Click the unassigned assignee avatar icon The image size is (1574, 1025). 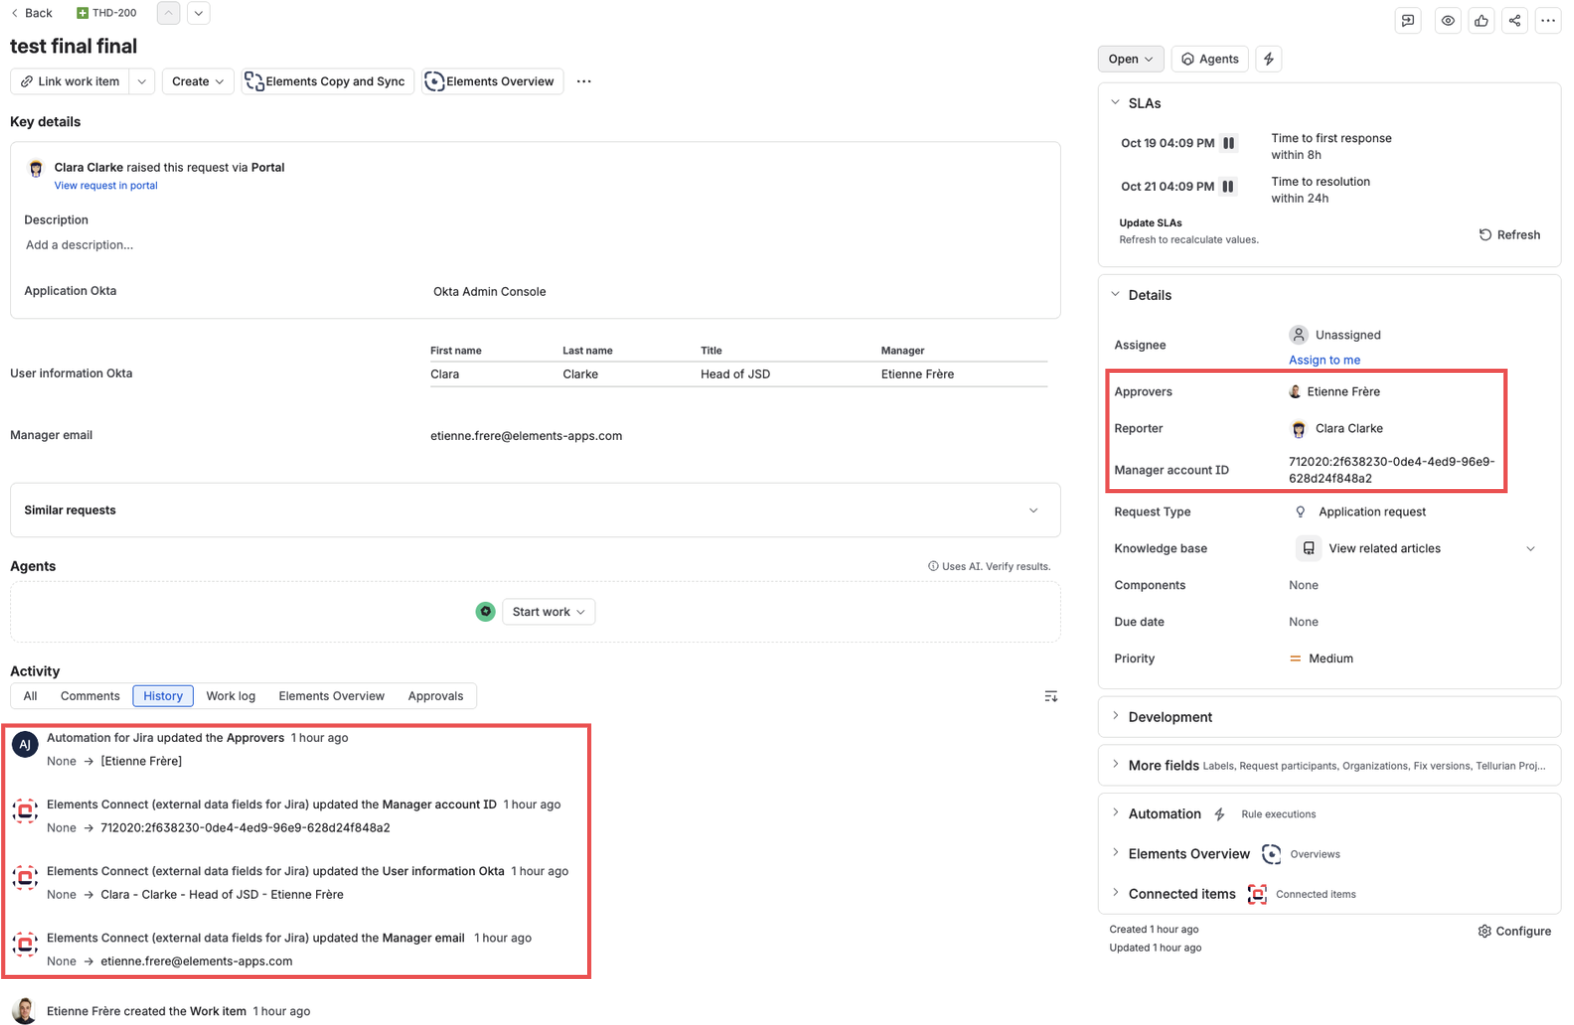click(x=1298, y=335)
